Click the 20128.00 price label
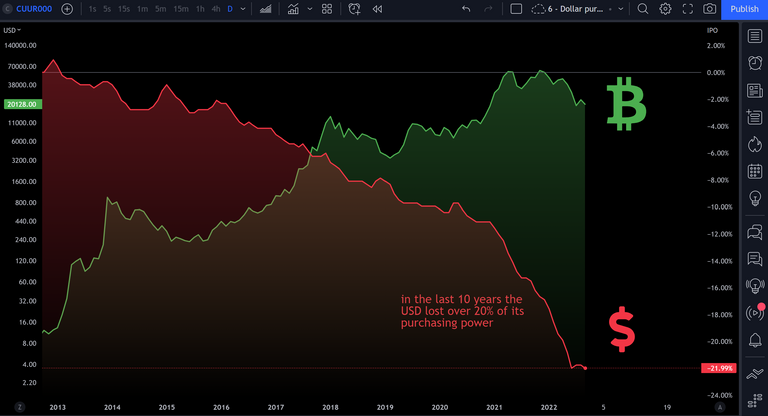The image size is (768, 416). click(x=23, y=104)
